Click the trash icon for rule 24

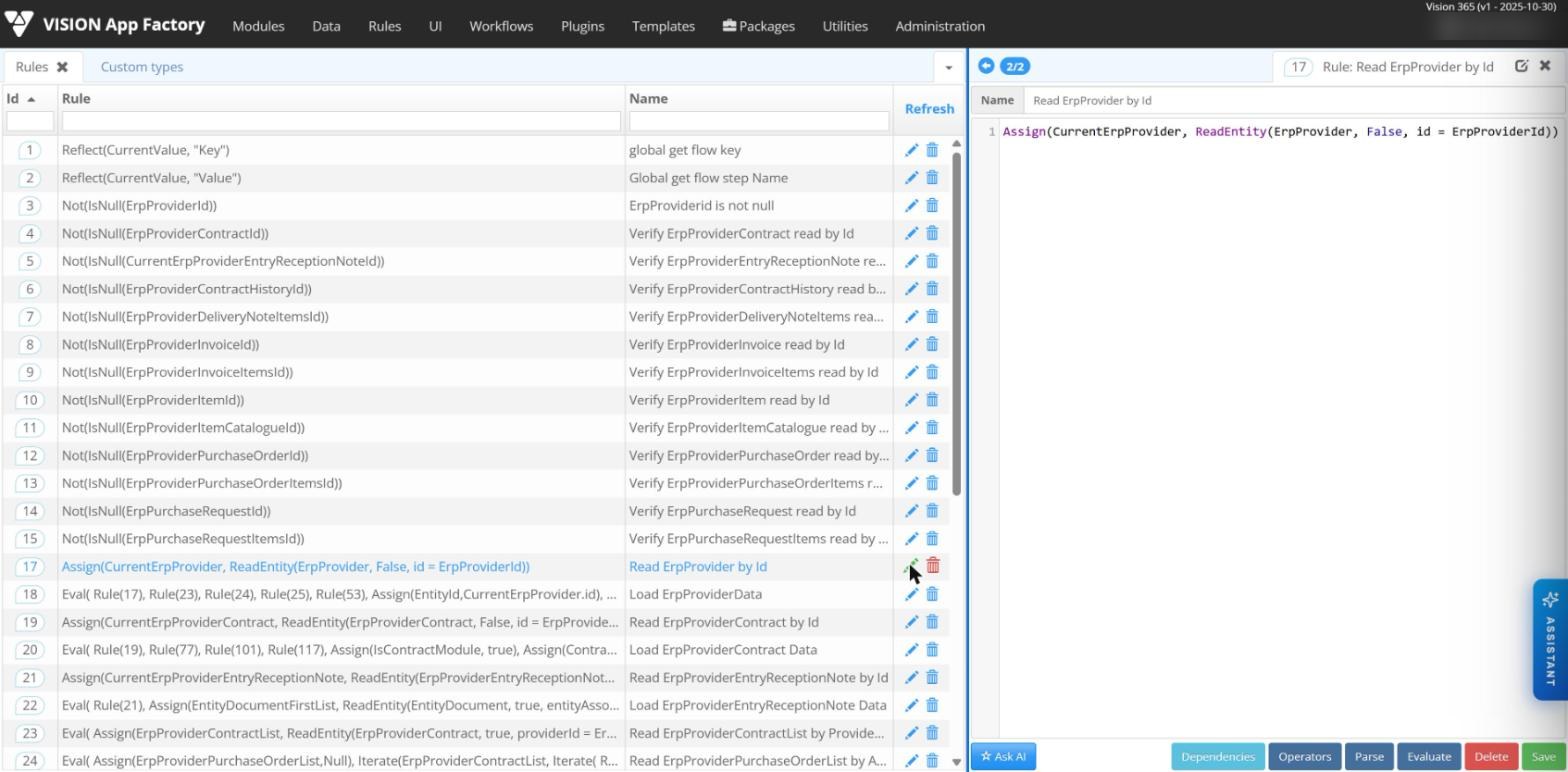point(932,760)
